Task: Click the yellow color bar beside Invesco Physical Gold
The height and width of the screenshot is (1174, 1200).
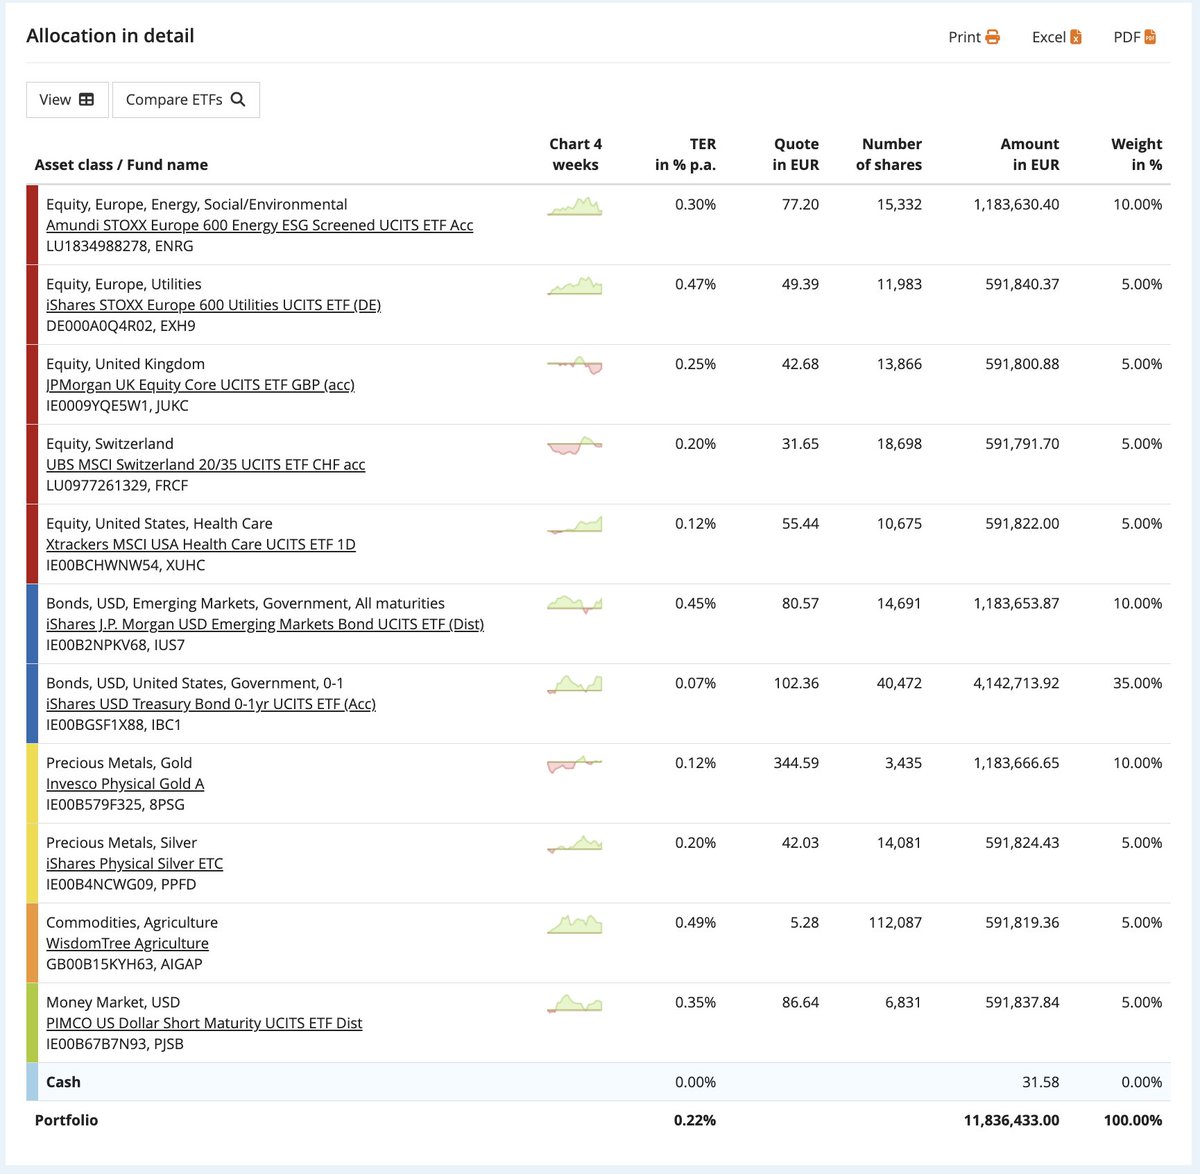Action: pyautogui.click(x=32, y=784)
